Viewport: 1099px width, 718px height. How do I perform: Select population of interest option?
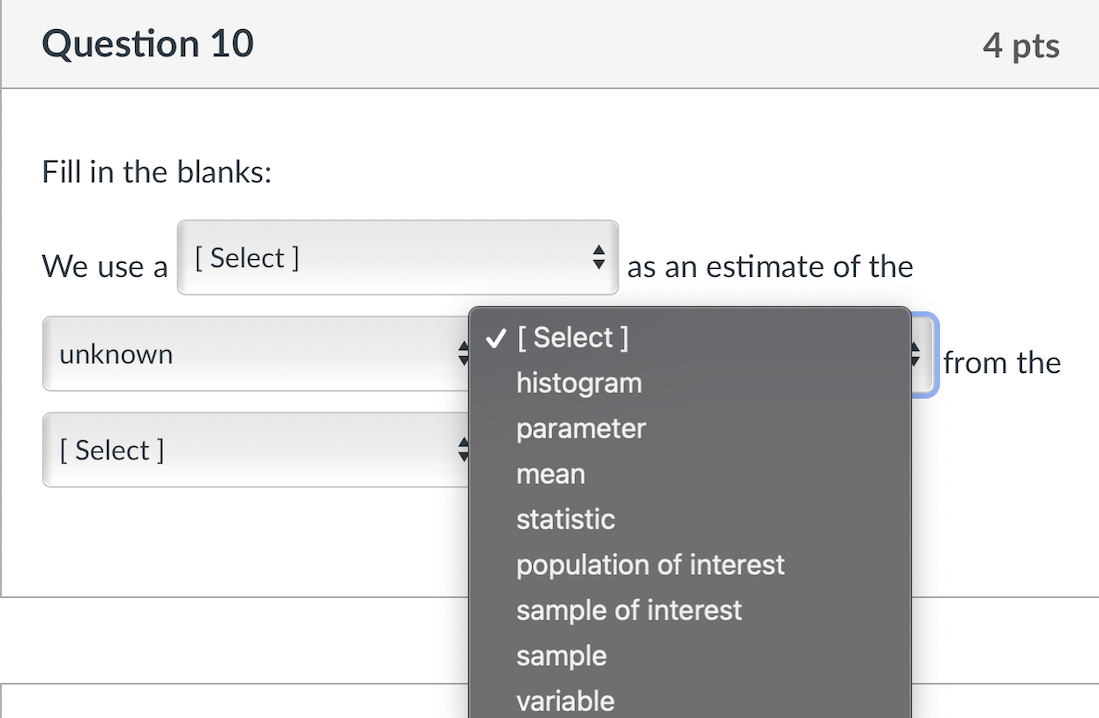pyautogui.click(x=650, y=564)
